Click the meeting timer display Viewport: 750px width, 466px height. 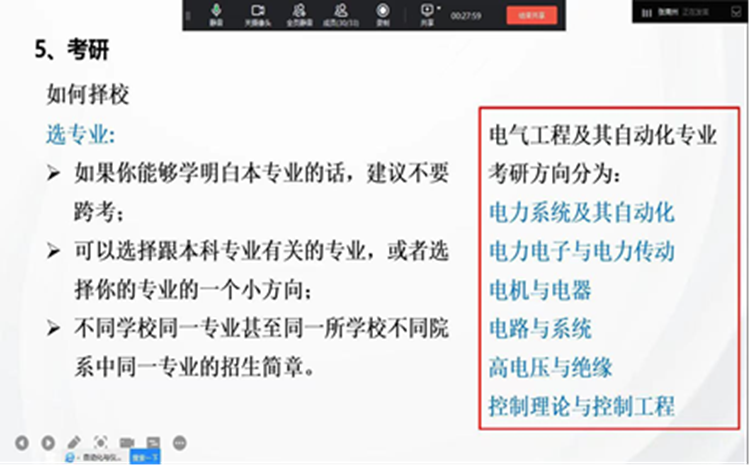pyautogui.click(x=465, y=15)
